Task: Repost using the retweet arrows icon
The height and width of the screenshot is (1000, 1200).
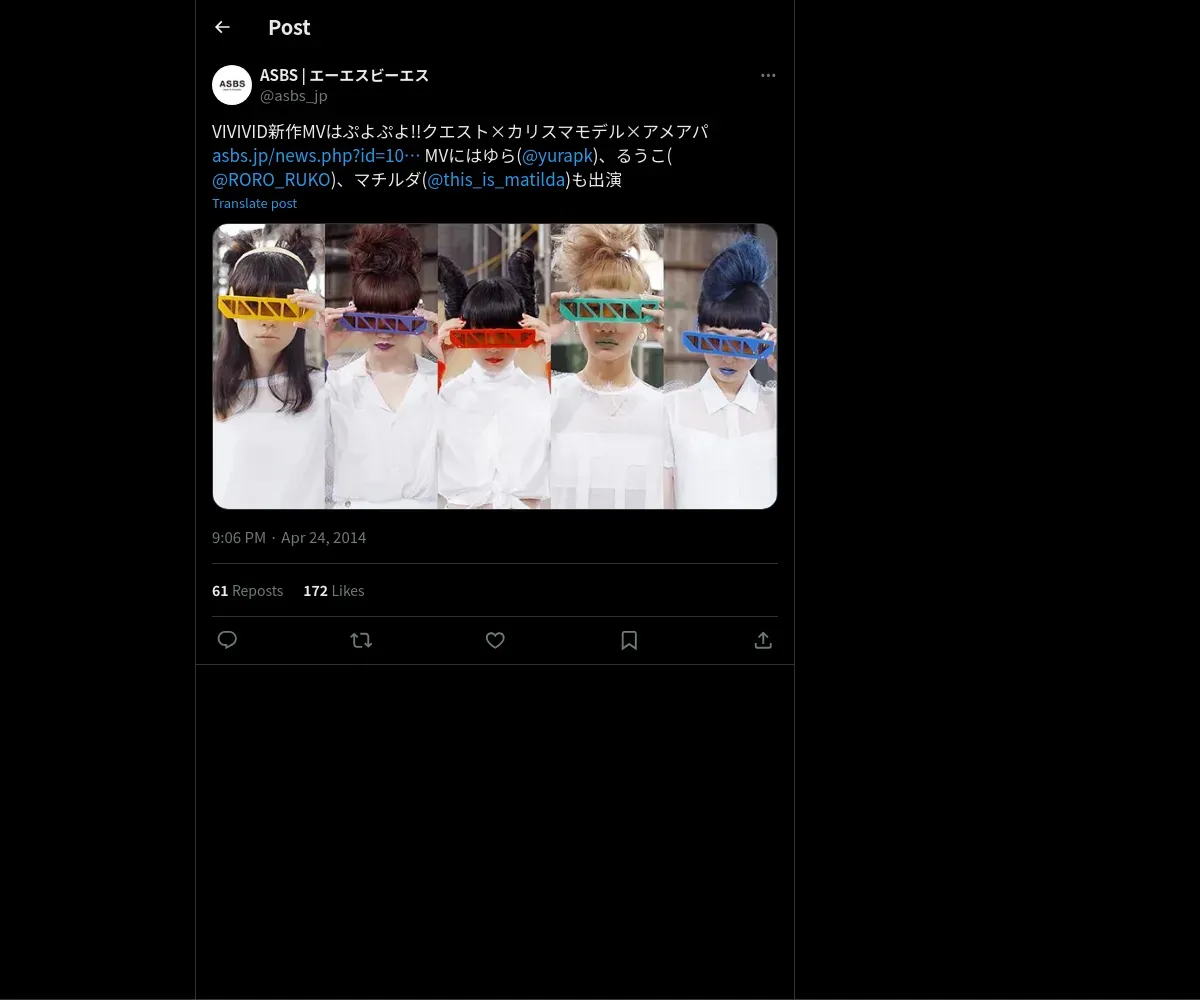Action: 361,640
